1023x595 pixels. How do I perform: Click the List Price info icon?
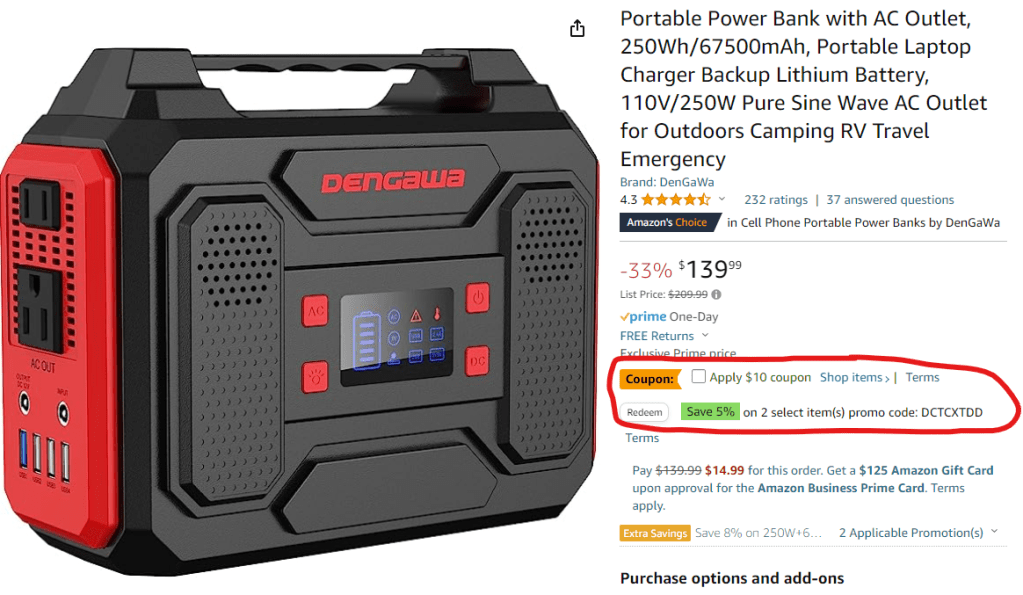pyautogui.click(x=716, y=294)
